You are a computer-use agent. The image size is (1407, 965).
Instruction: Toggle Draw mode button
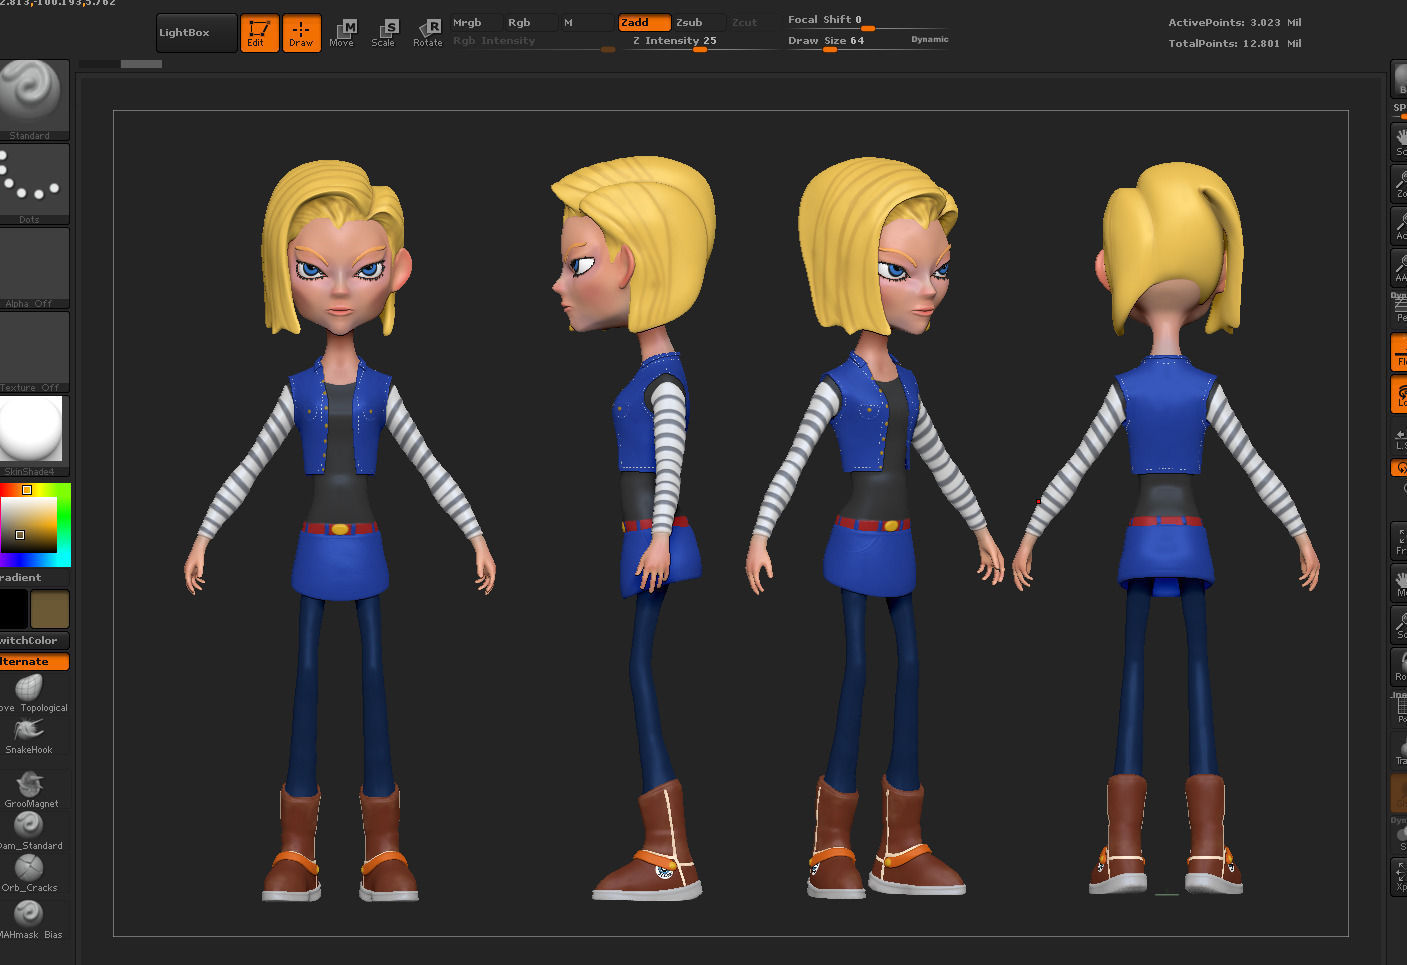pos(301,33)
